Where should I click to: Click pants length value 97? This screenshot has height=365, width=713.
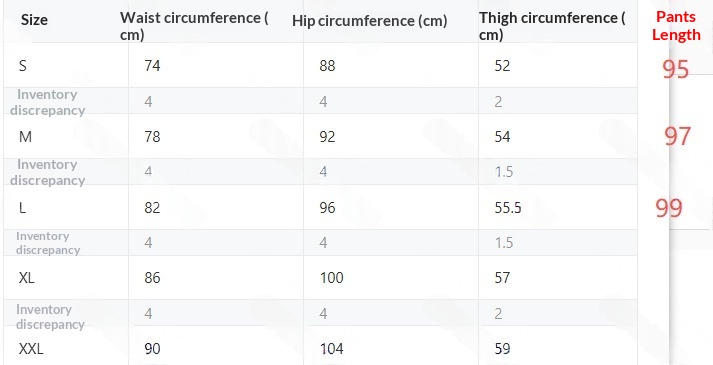coord(678,136)
